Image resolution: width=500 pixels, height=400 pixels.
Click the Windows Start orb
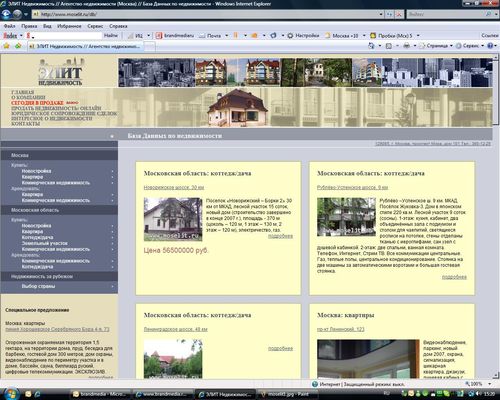click(x=11, y=394)
